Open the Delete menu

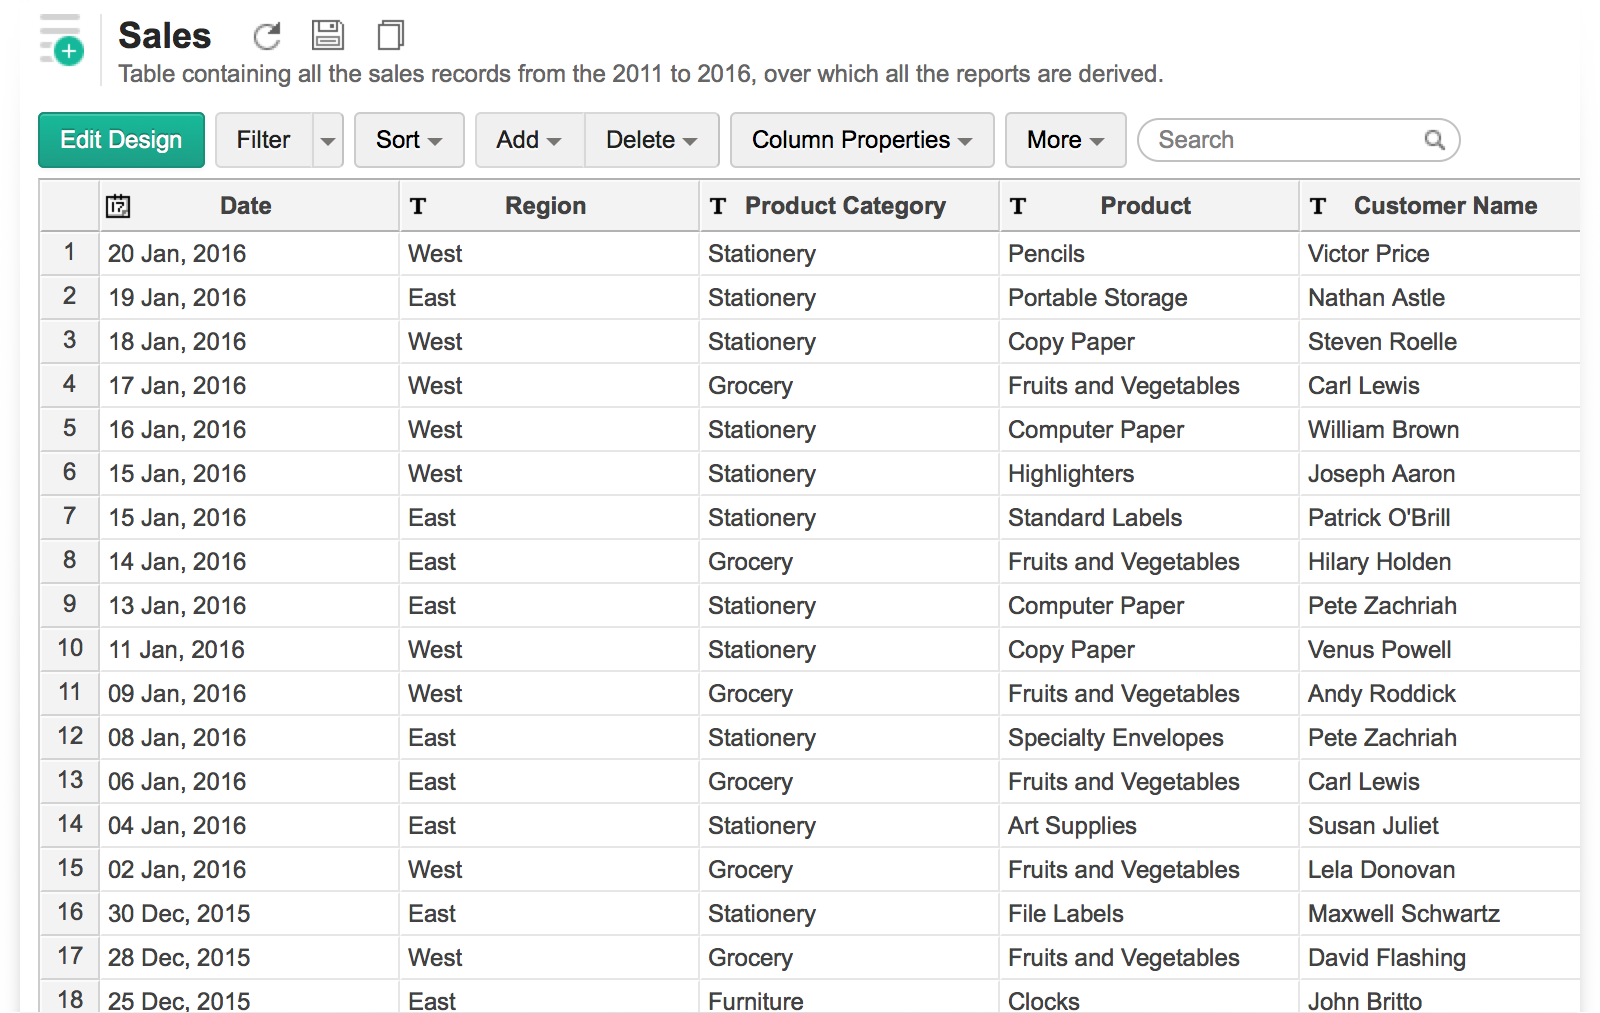point(651,140)
